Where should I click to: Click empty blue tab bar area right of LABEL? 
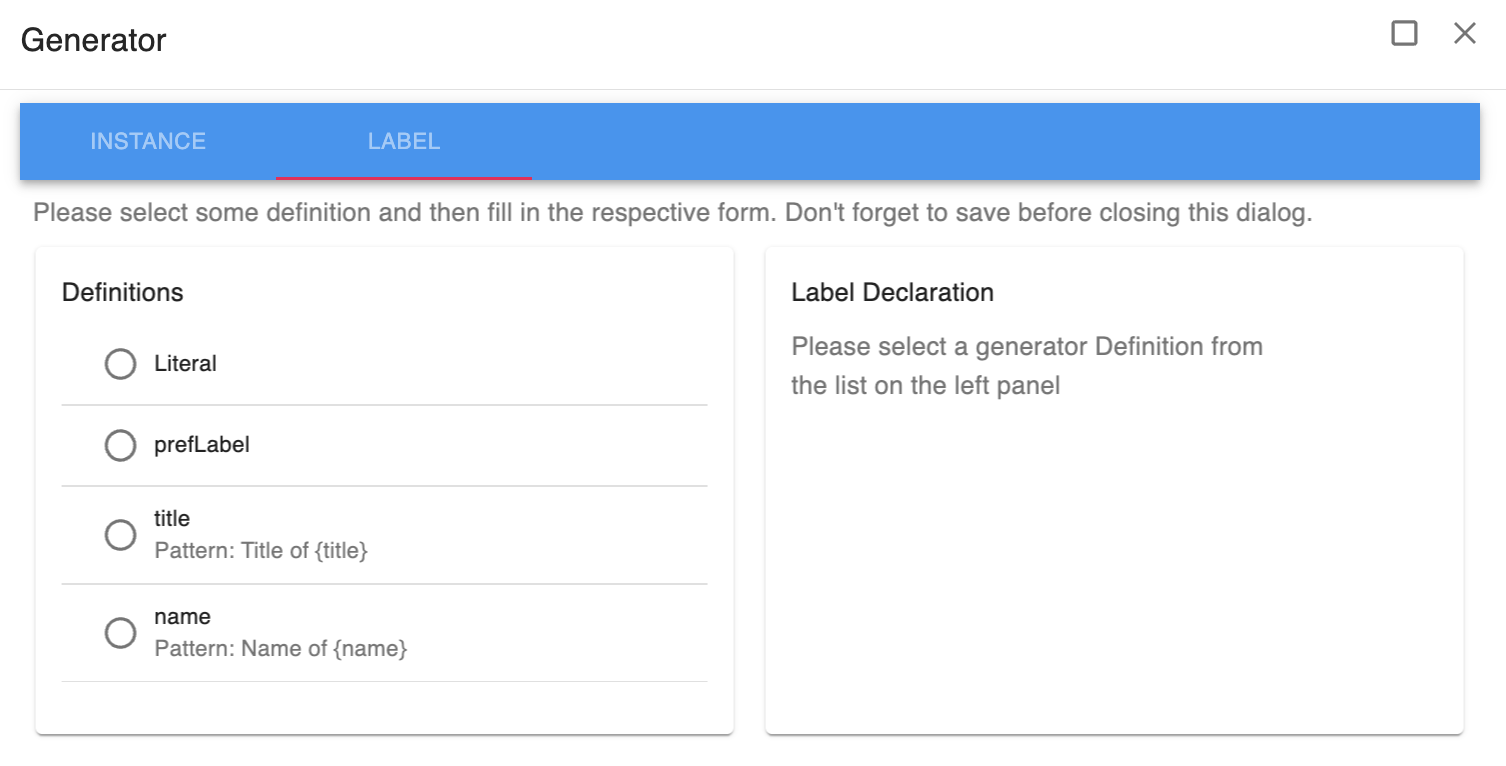click(x=1000, y=141)
